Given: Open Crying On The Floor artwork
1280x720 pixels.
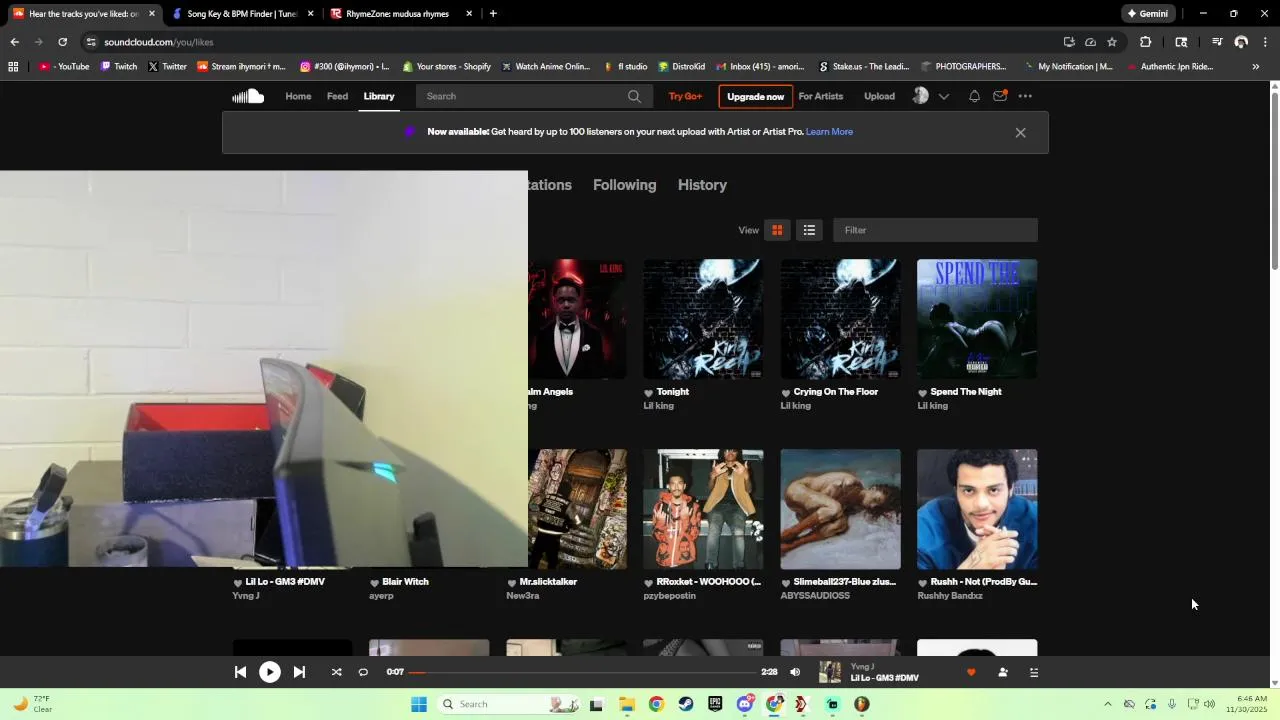Looking at the screenshot, I should coord(840,319).
